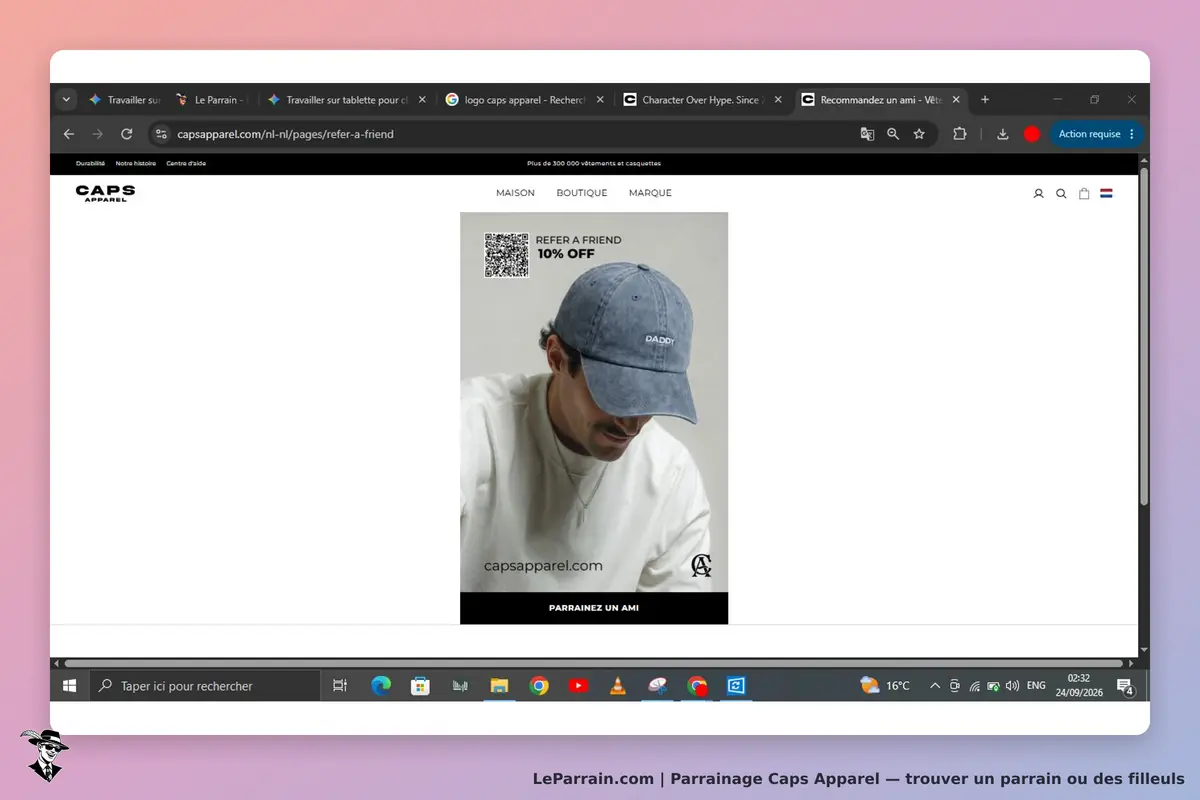Go back with browser back arrow
This screenshot has height=800, width=1200.
[x=69, y=134]
